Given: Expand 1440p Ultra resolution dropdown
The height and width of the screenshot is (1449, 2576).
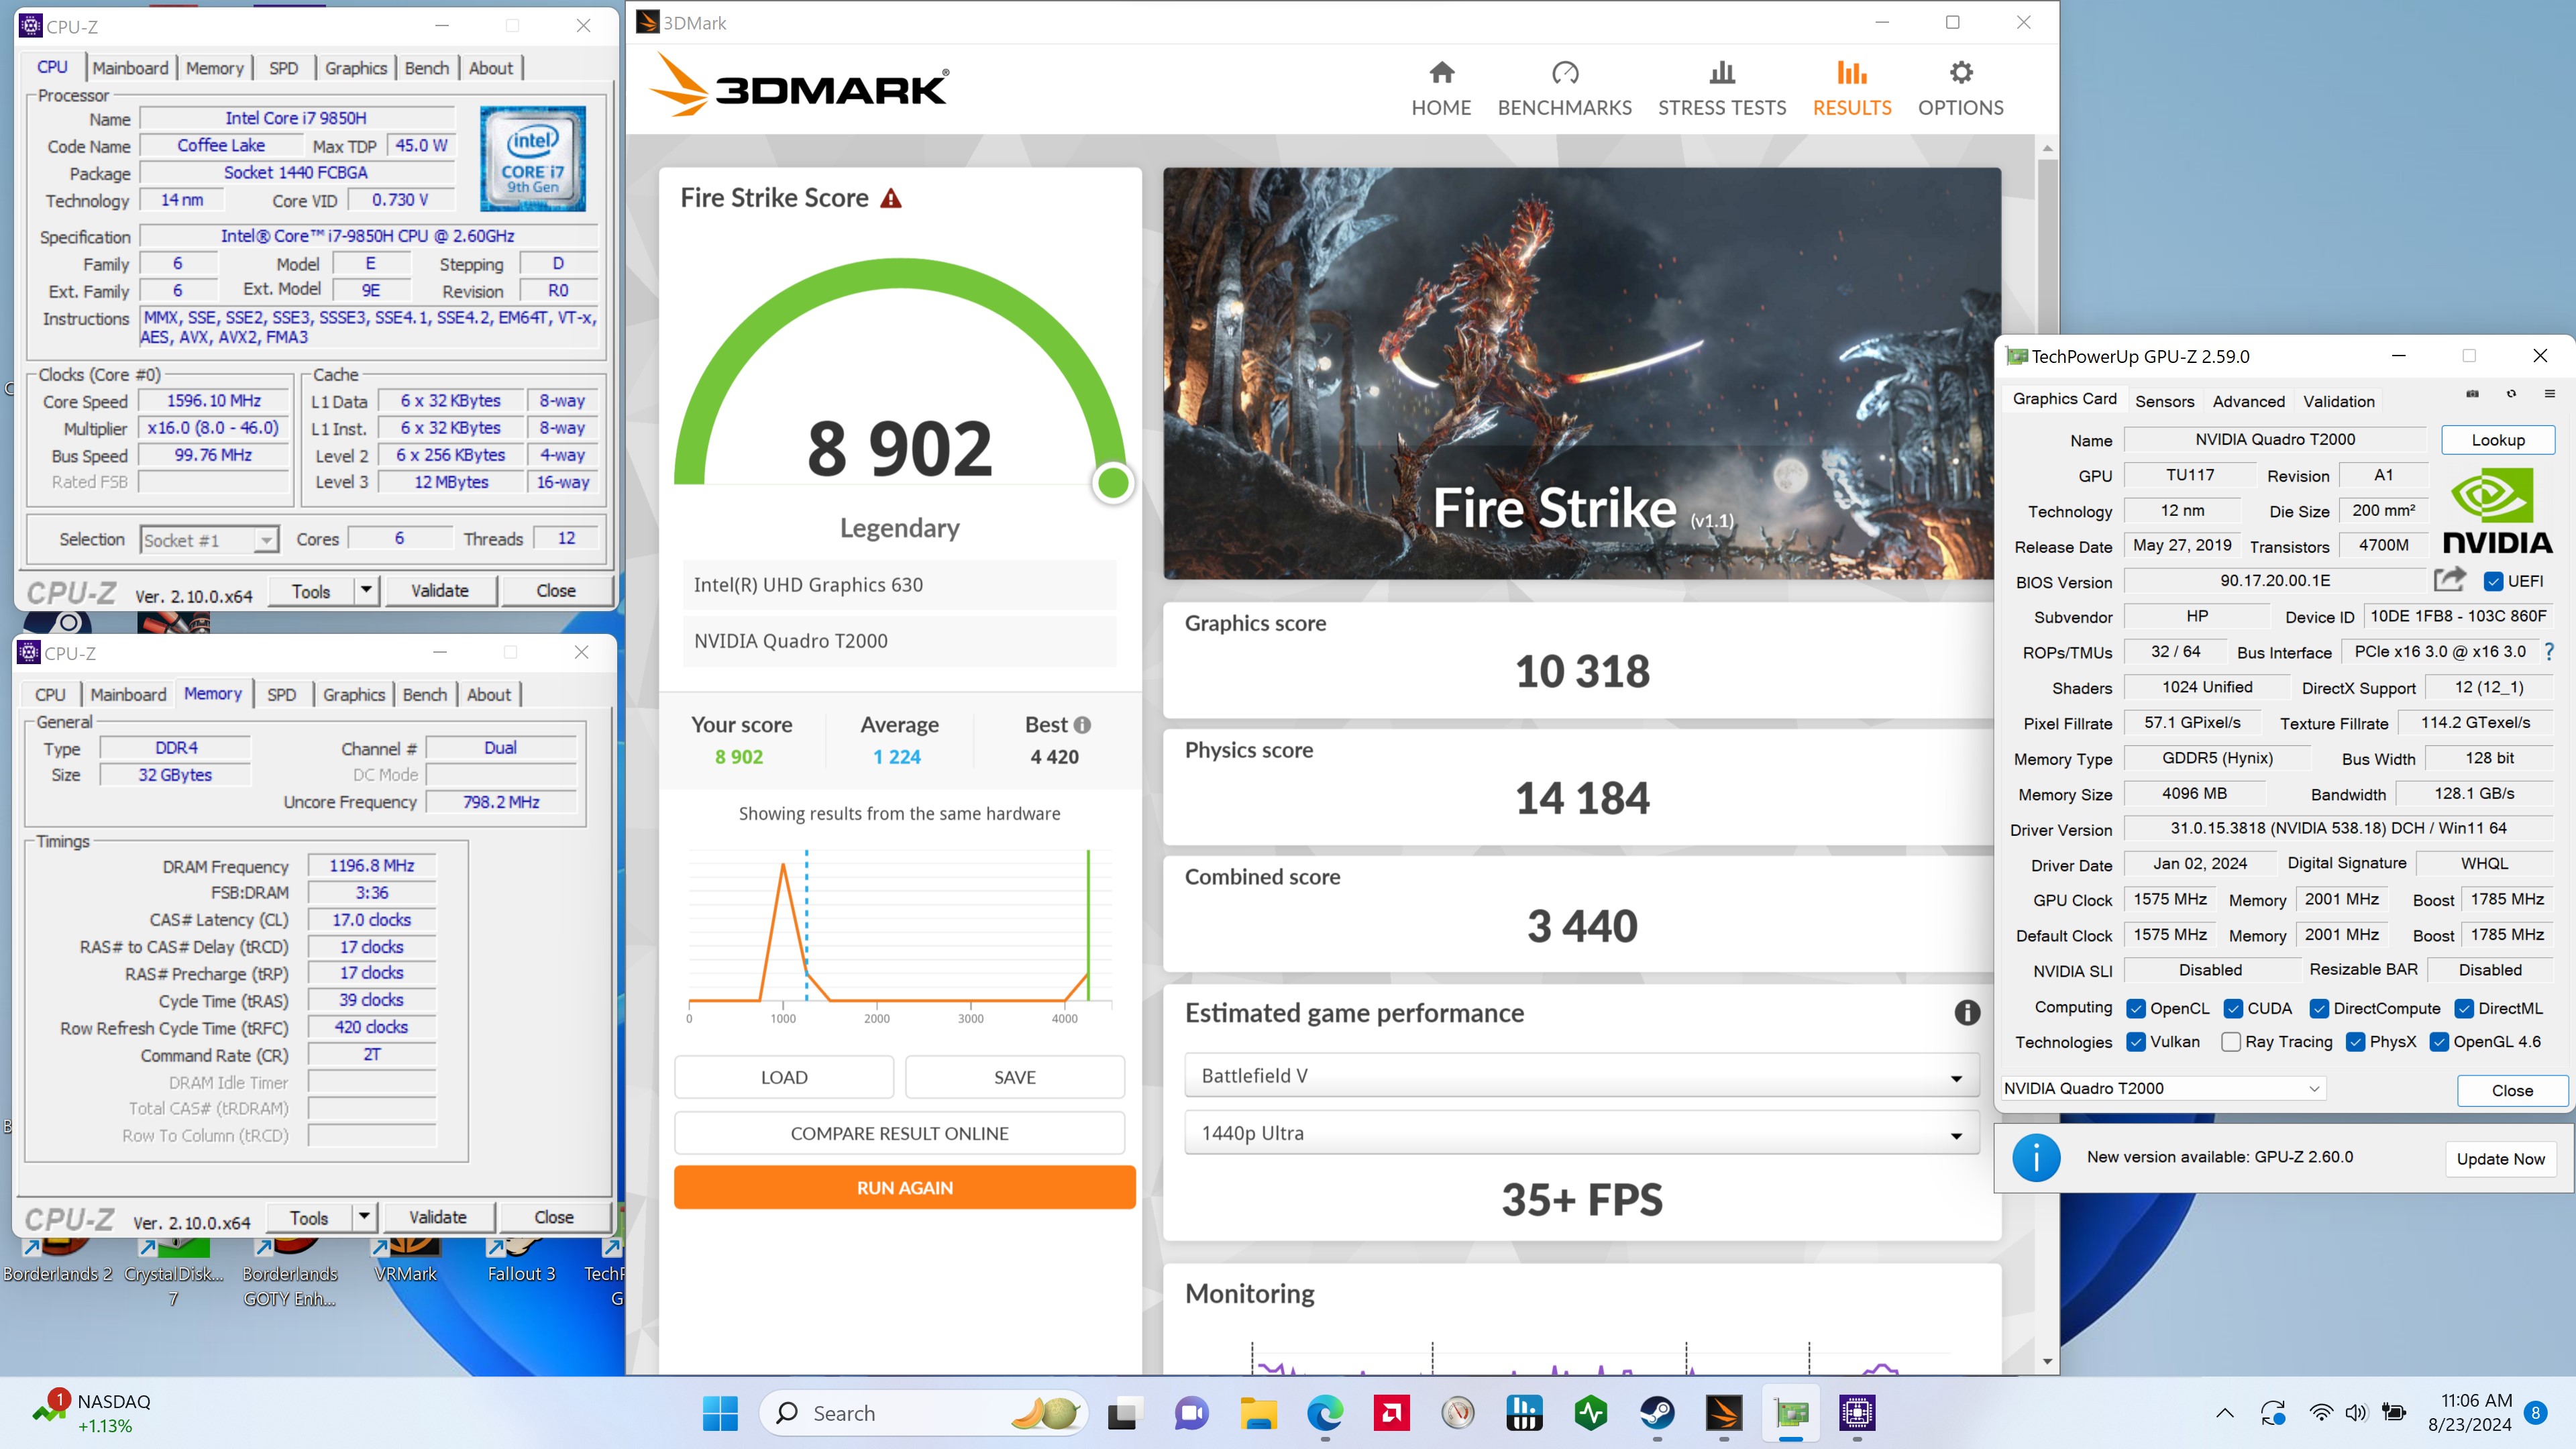Looking at the screenshot, I should pos(1581,1133).
